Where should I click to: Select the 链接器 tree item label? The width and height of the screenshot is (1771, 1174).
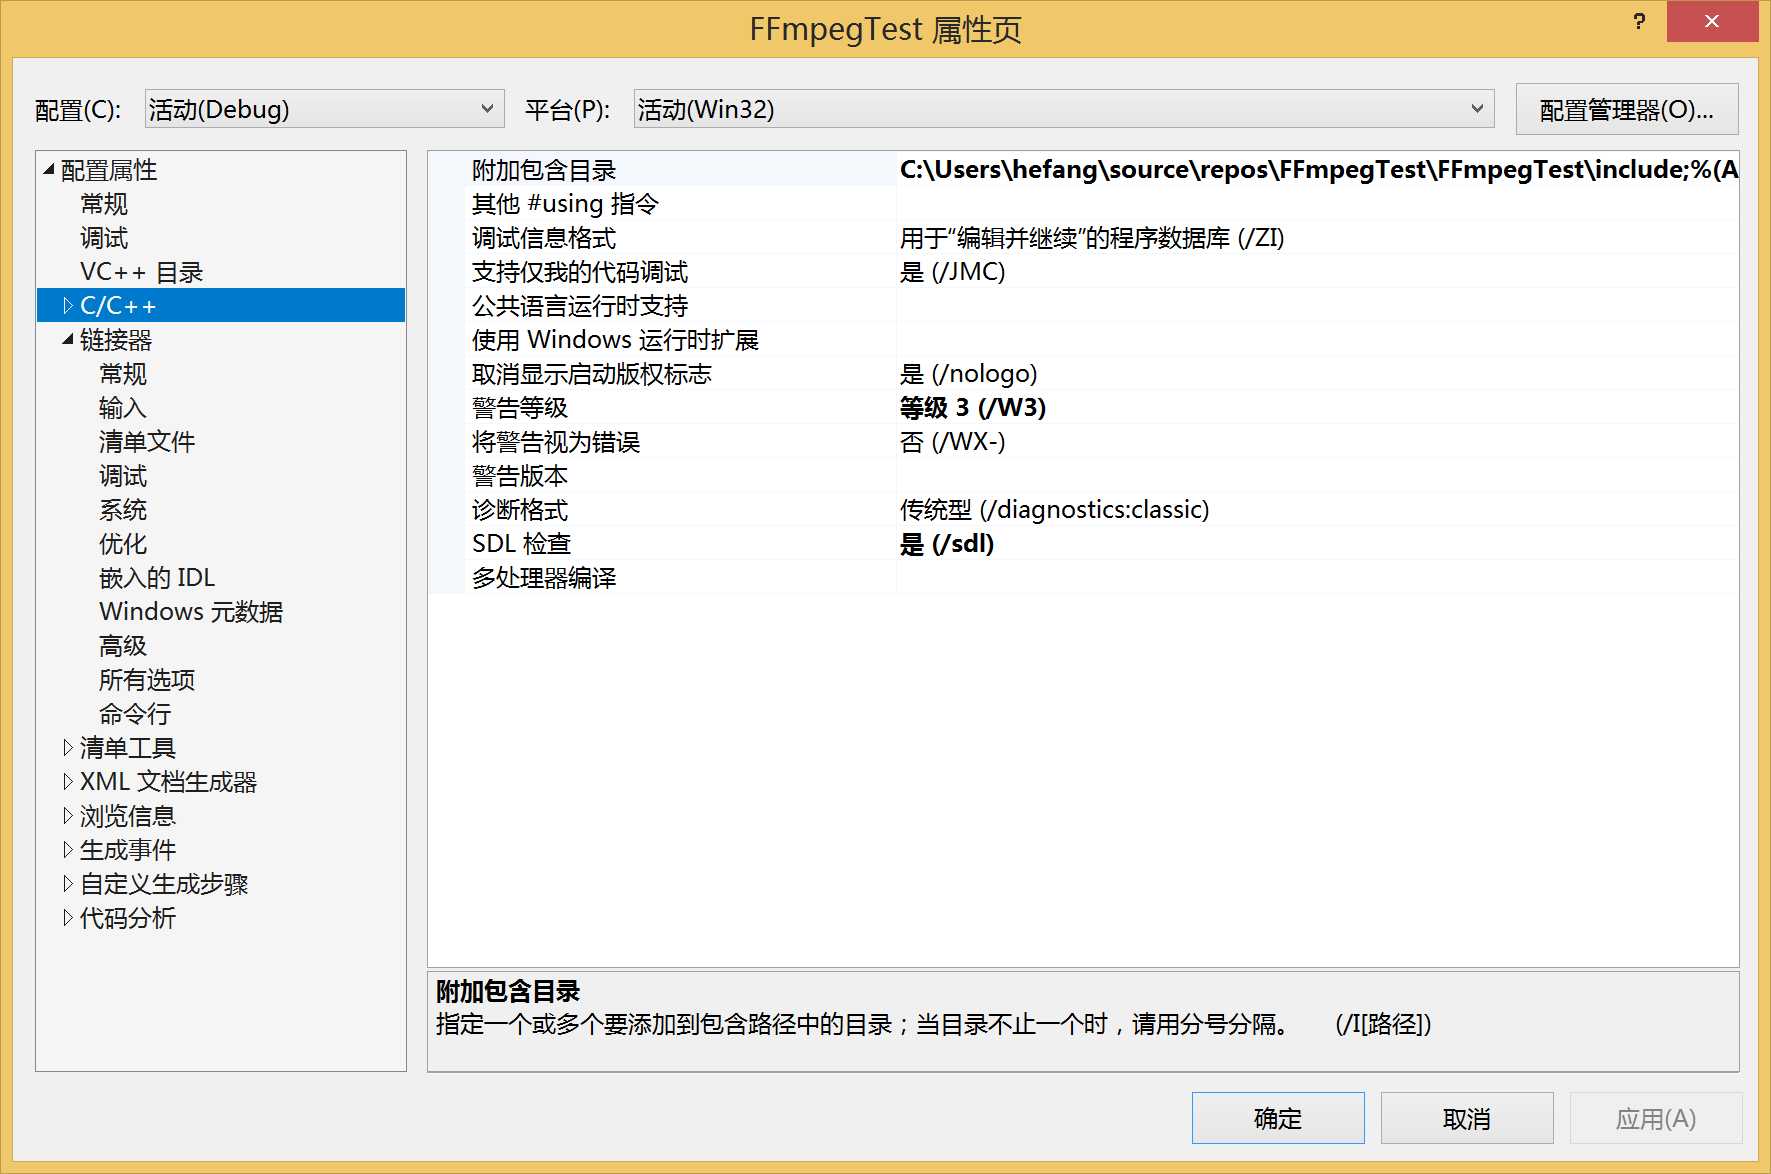(x=116, y=340)
